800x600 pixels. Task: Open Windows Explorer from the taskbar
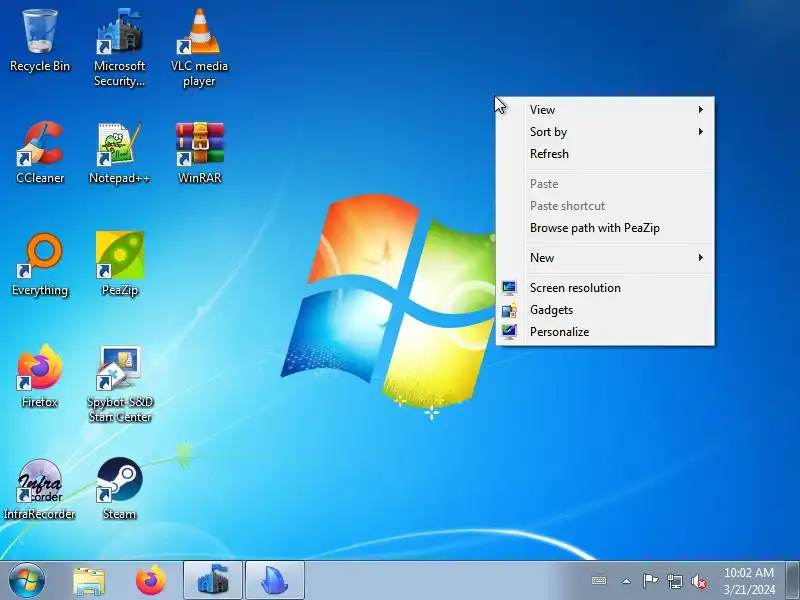click(x=89, y=581)
